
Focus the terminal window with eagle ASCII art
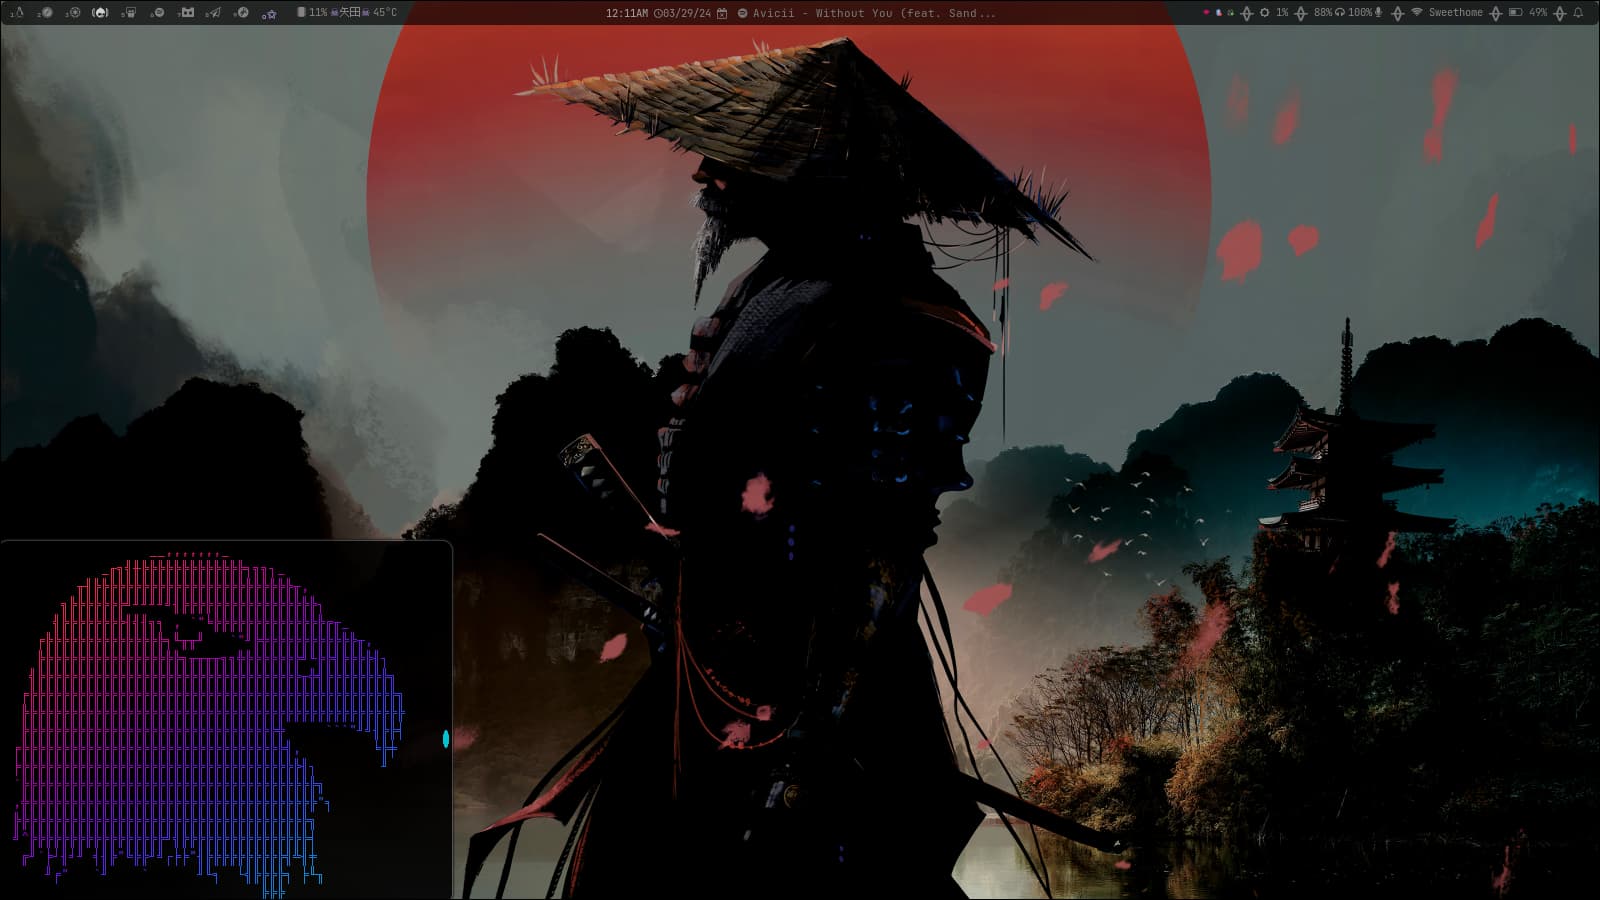pyautogui.click(x=226, y=720)
